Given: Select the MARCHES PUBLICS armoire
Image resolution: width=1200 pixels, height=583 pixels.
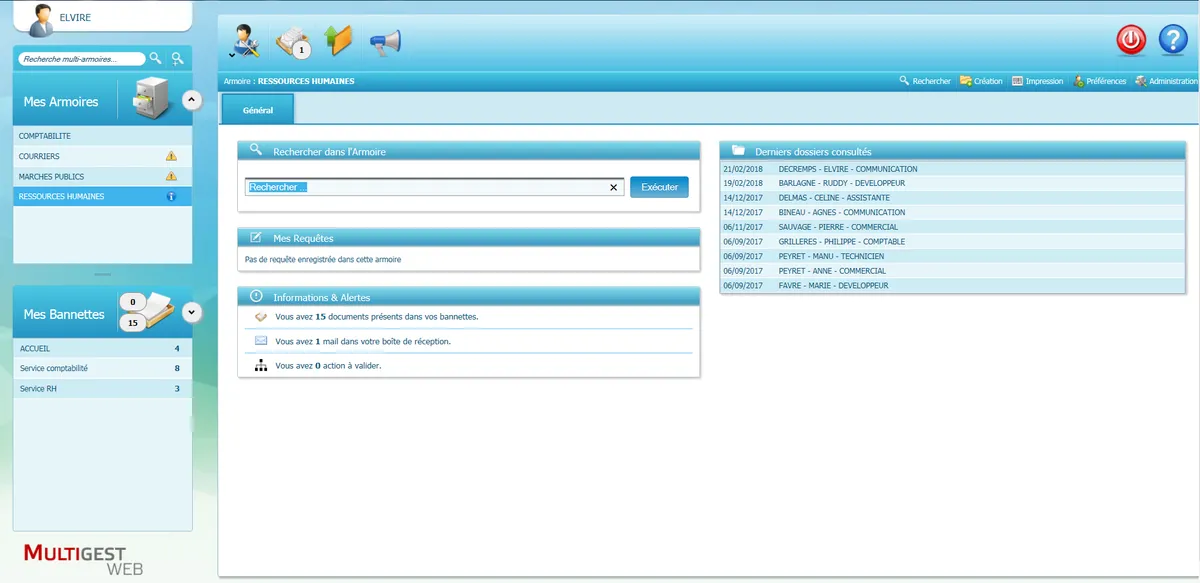Looking at the screenshot, I should point(103,176).
